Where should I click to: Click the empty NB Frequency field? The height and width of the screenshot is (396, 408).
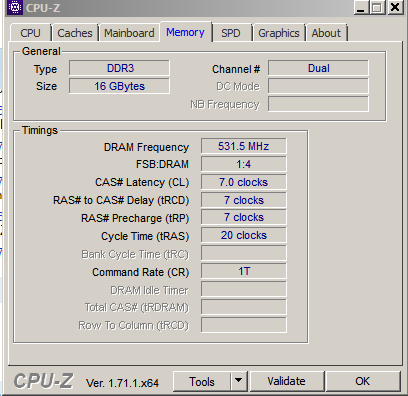point(318,104)
